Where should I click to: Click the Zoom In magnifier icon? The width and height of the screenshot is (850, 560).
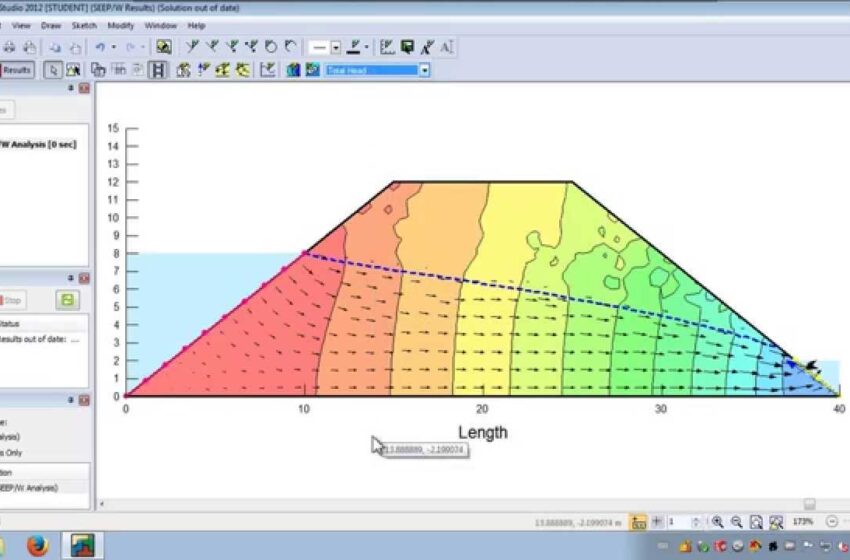click(x=717, y=522)
